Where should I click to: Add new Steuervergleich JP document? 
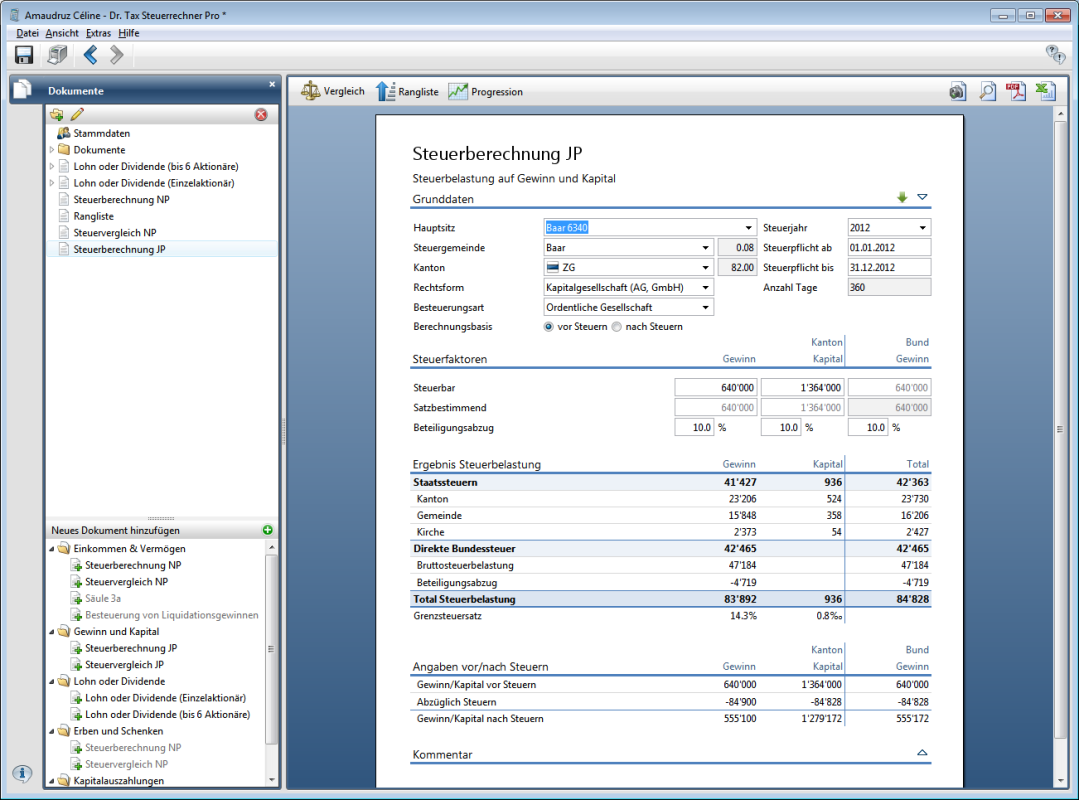coord(125,664)
